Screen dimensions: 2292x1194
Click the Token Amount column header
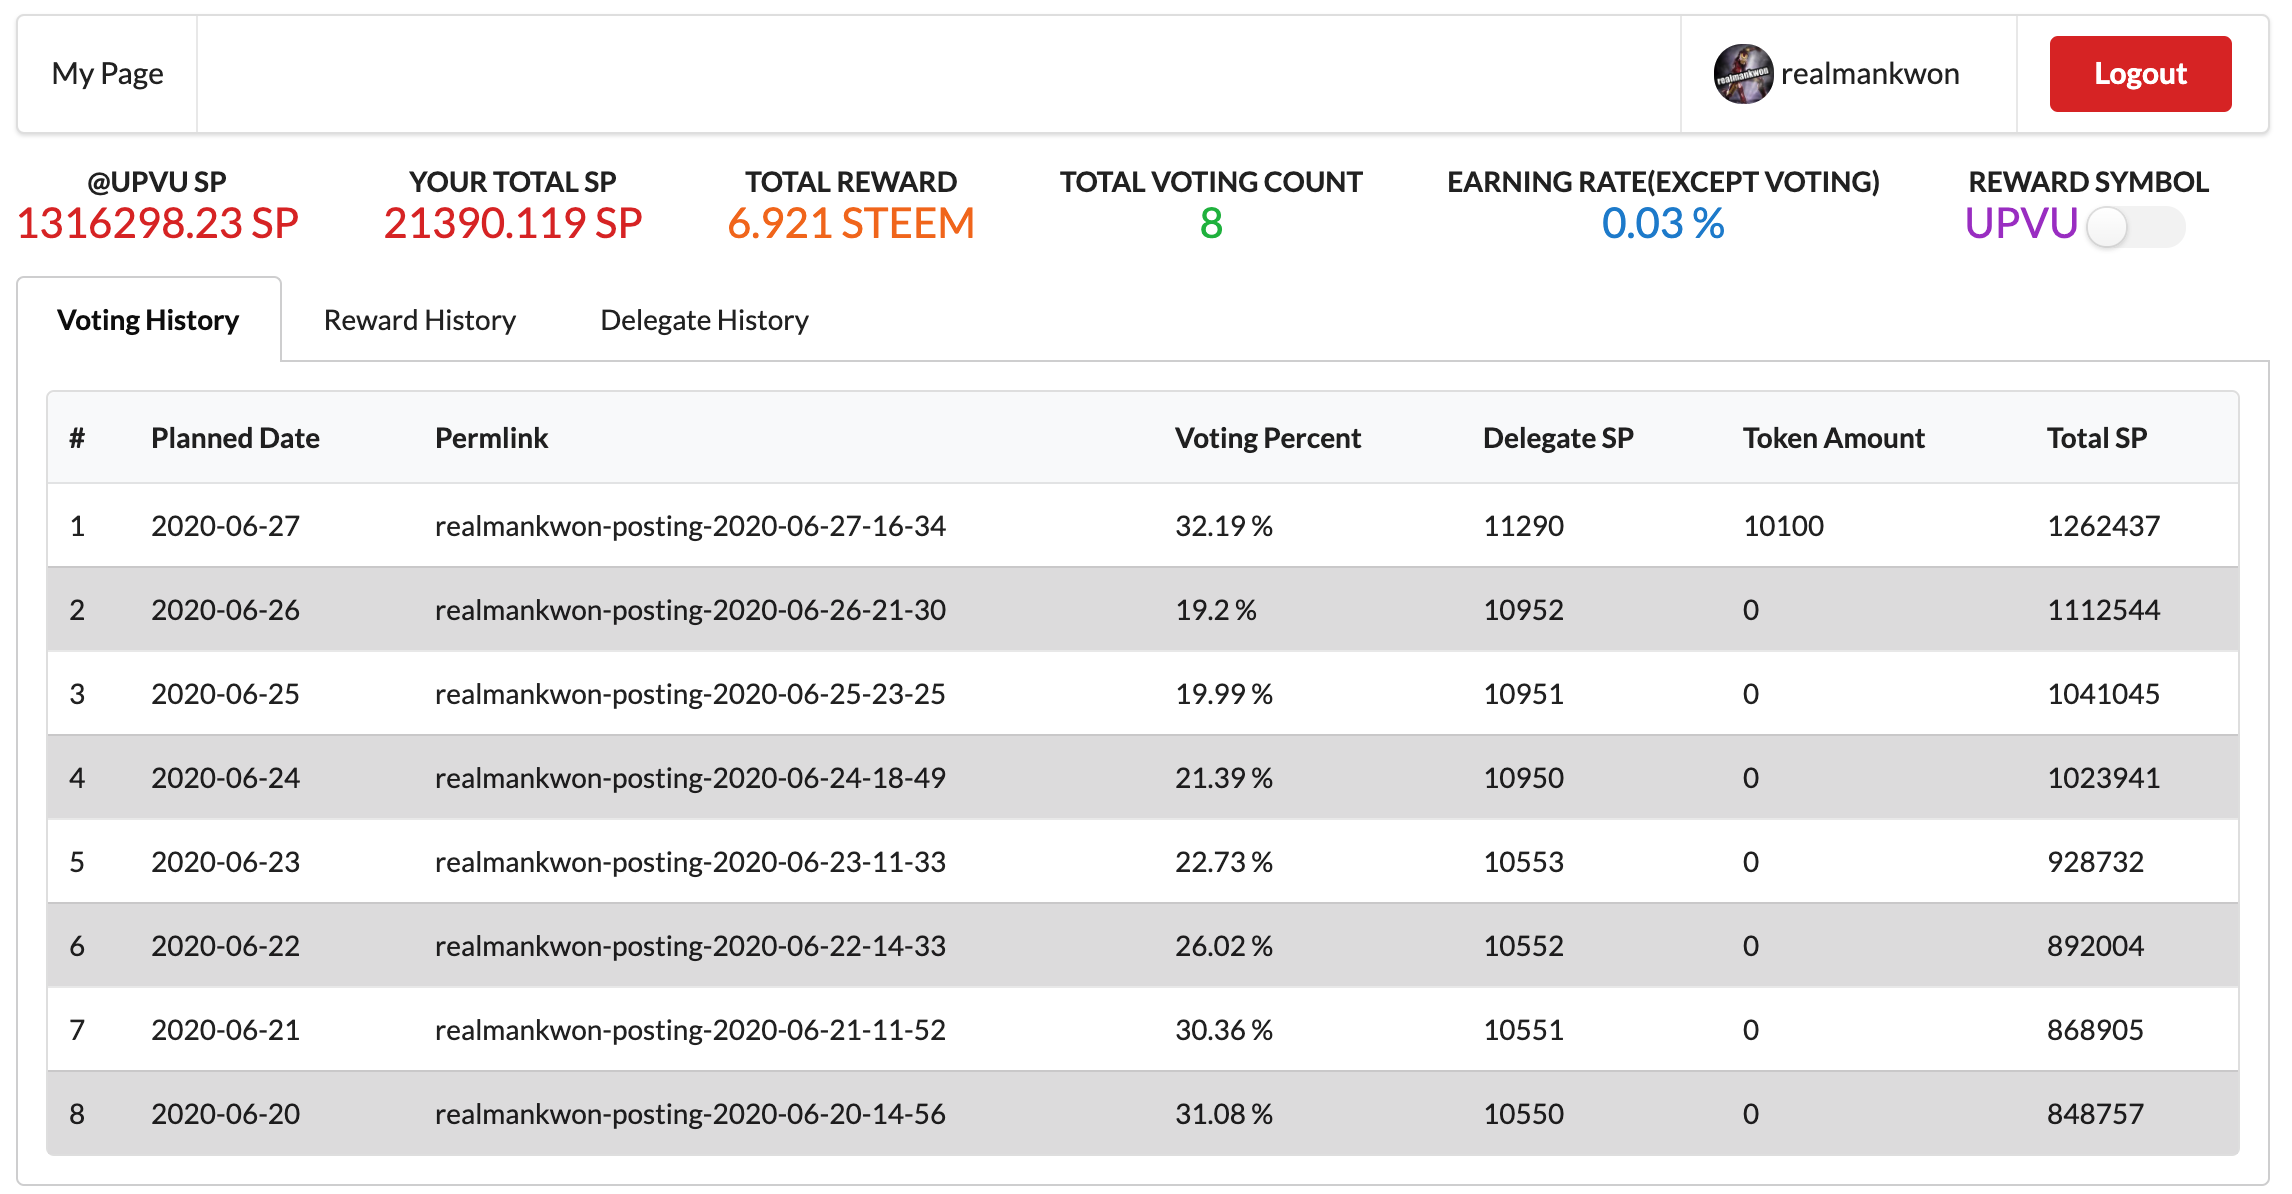point(1833,438)
